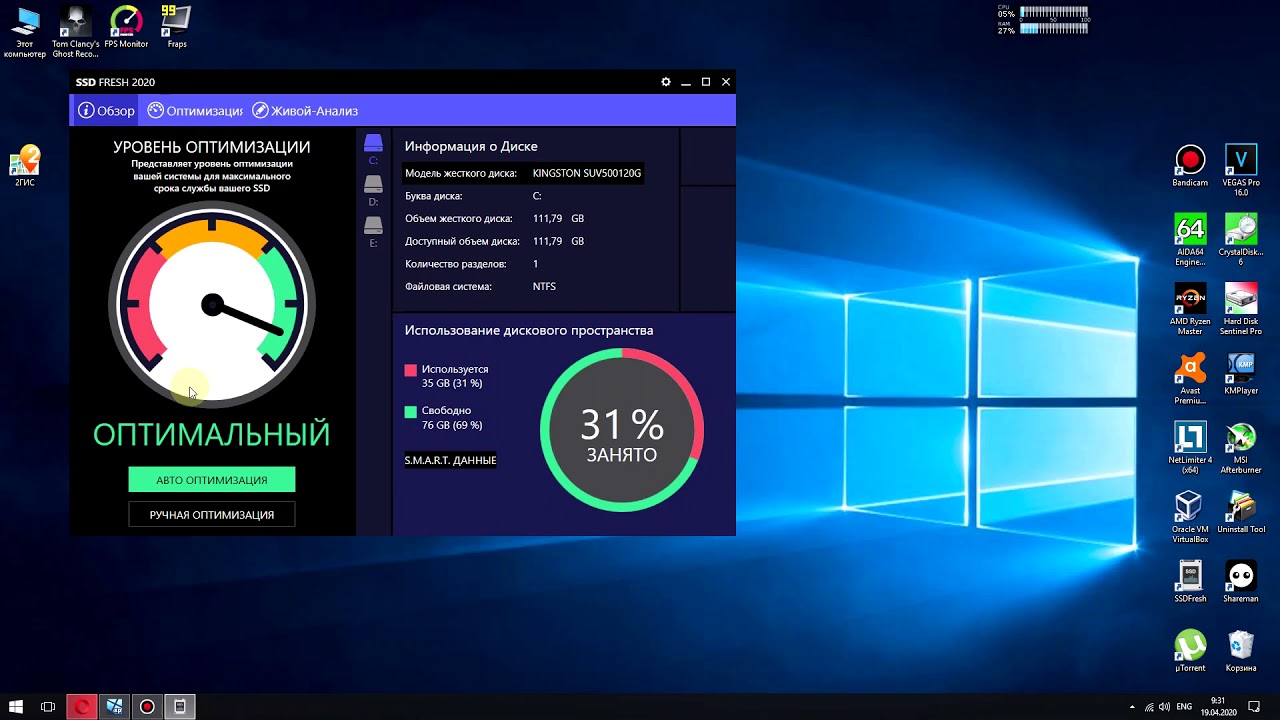Select drive D: in the sidebar
1280x720 pixels.
pyautogui.click(x=373, y=190)
